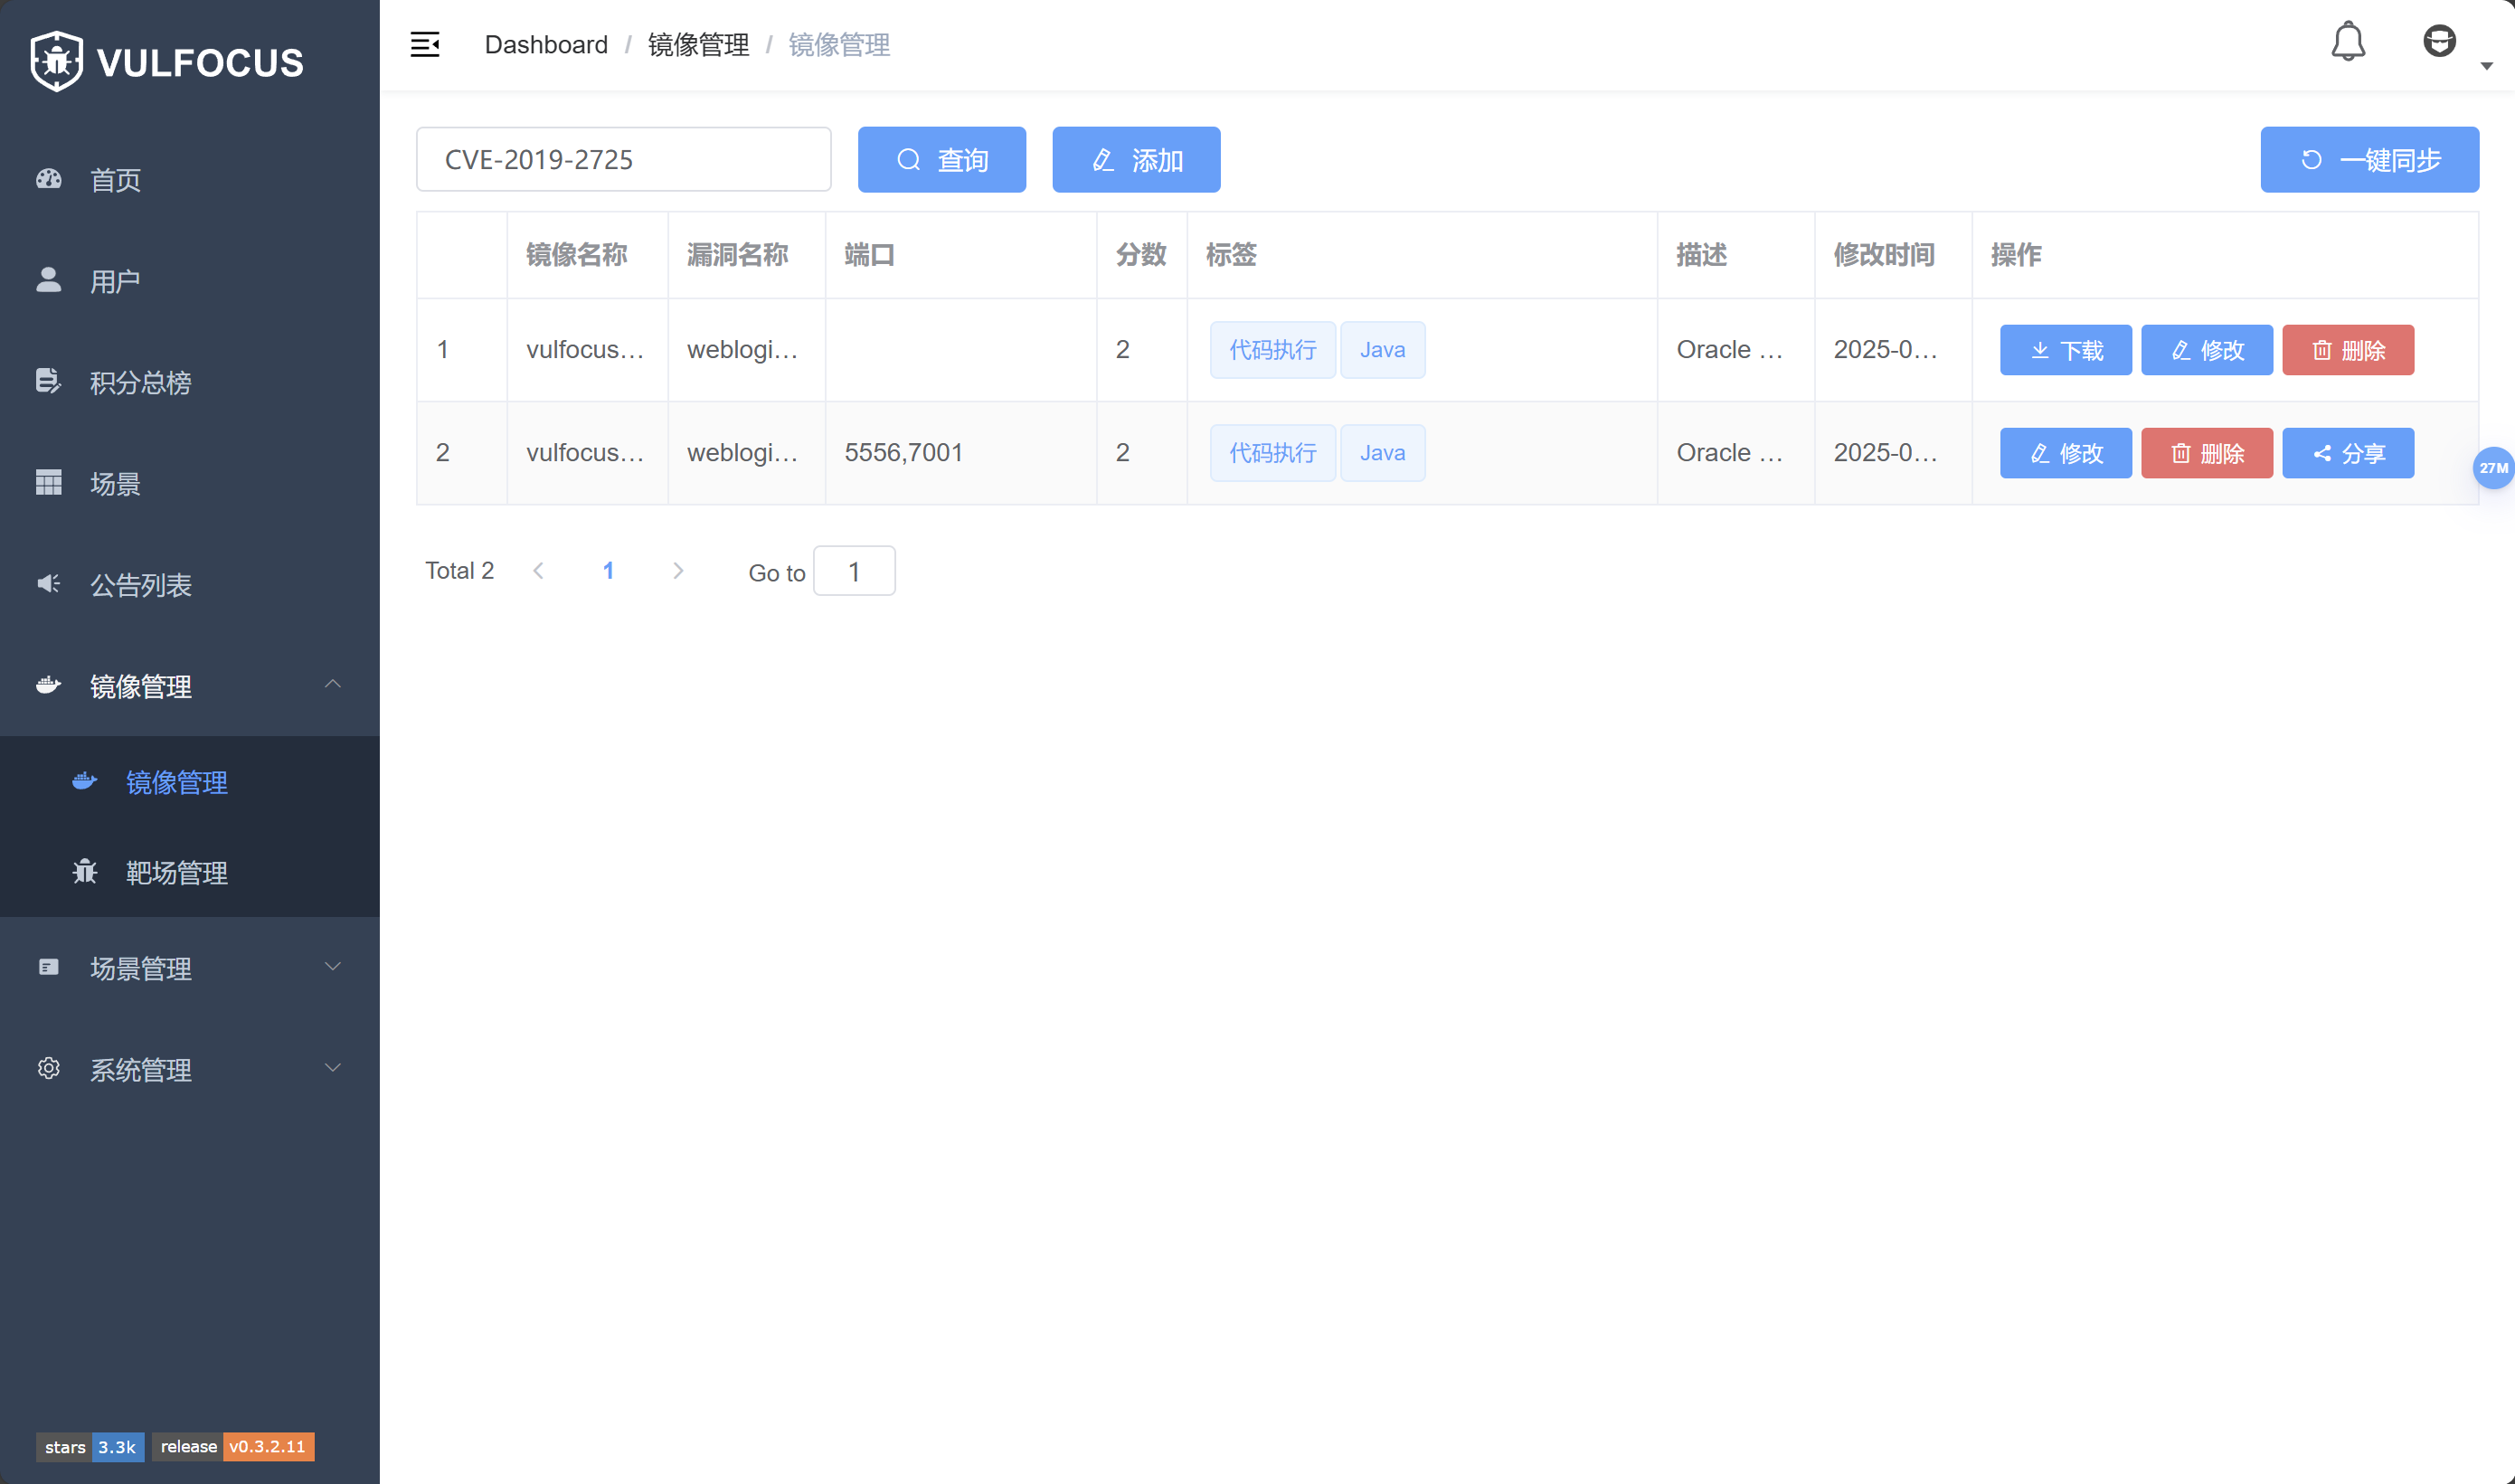This screenshot has width=2515, height=1484.
Task: Open the dropdown arrow beside avatar
Action: click(2487, 66)
